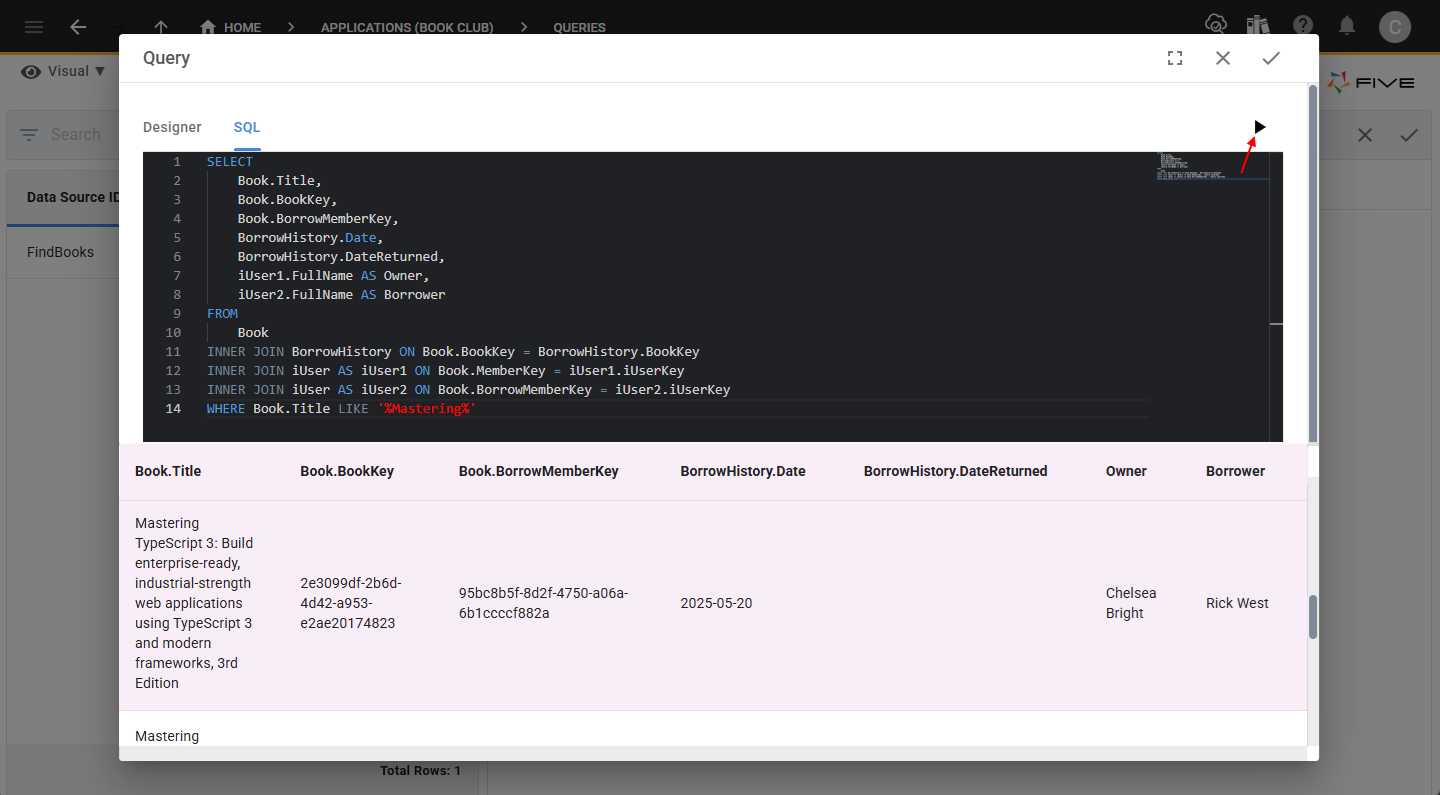The image size is (1440, 795).
Task: Open QUERIES breadcrumb
Action: (579, 27)
